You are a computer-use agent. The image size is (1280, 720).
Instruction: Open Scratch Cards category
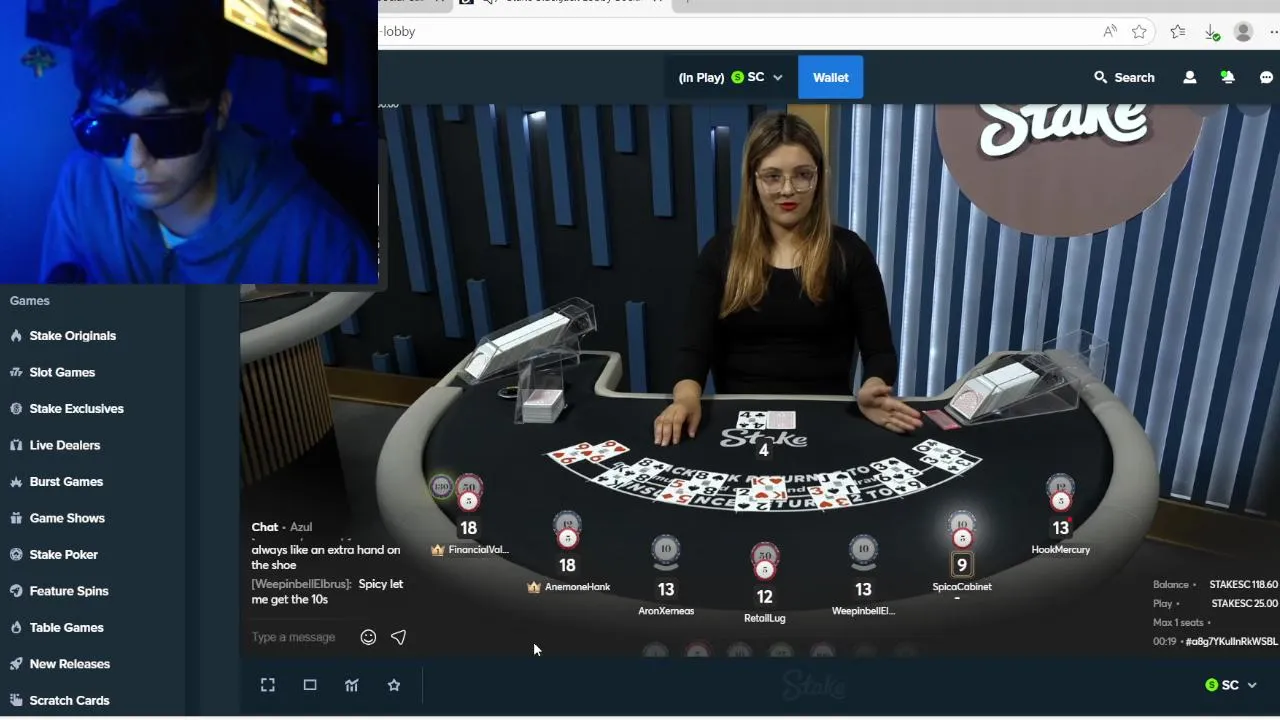coord(70,701)
